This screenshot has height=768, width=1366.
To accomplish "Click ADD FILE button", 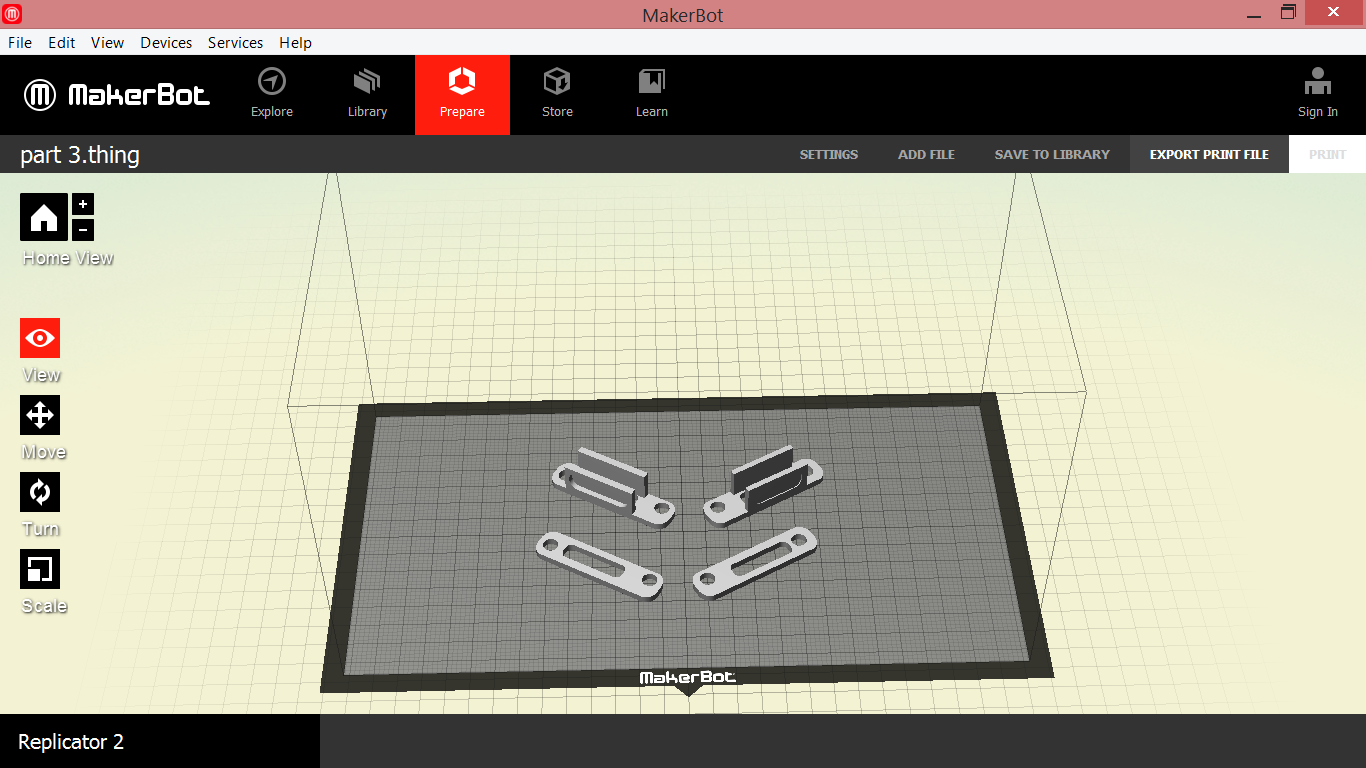I will point(926,154).
